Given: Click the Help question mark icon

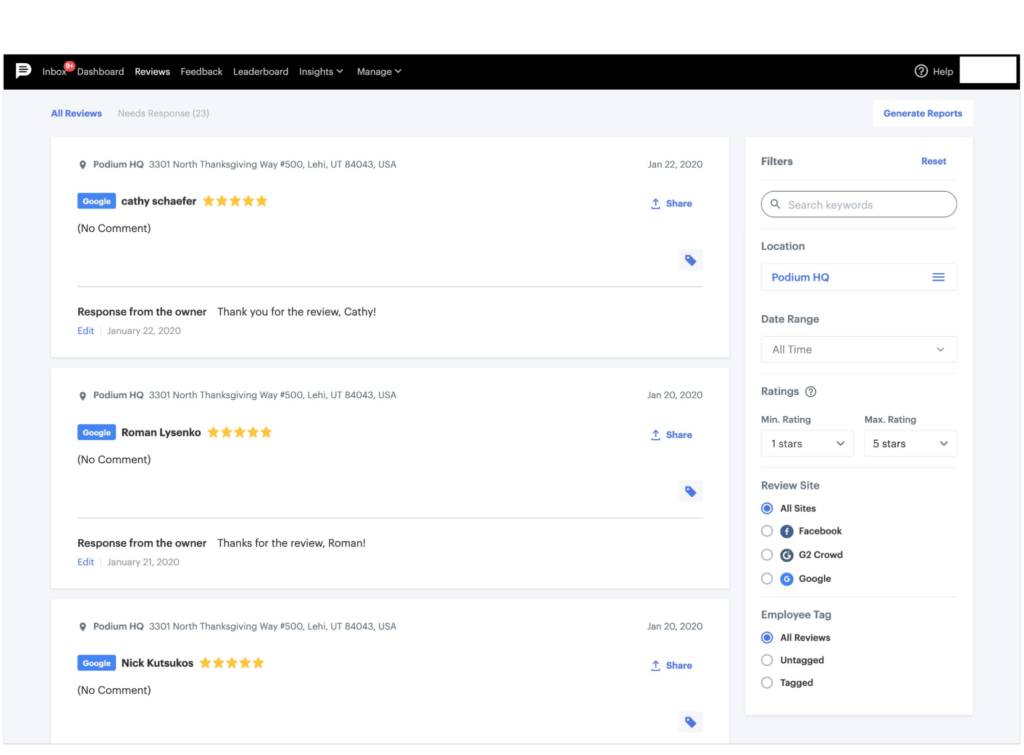Looking at the screenshot, I should point(921,71).
